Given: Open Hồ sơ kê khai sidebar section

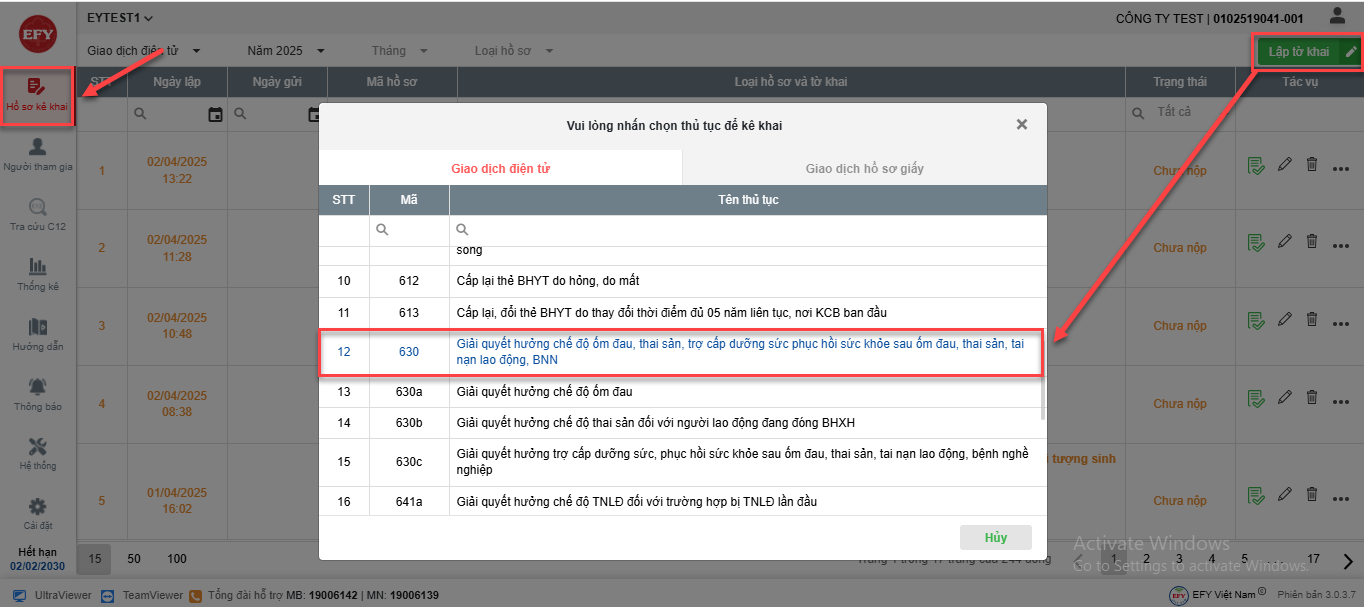Looking at the screenshot, I should [x=37, y=96].
